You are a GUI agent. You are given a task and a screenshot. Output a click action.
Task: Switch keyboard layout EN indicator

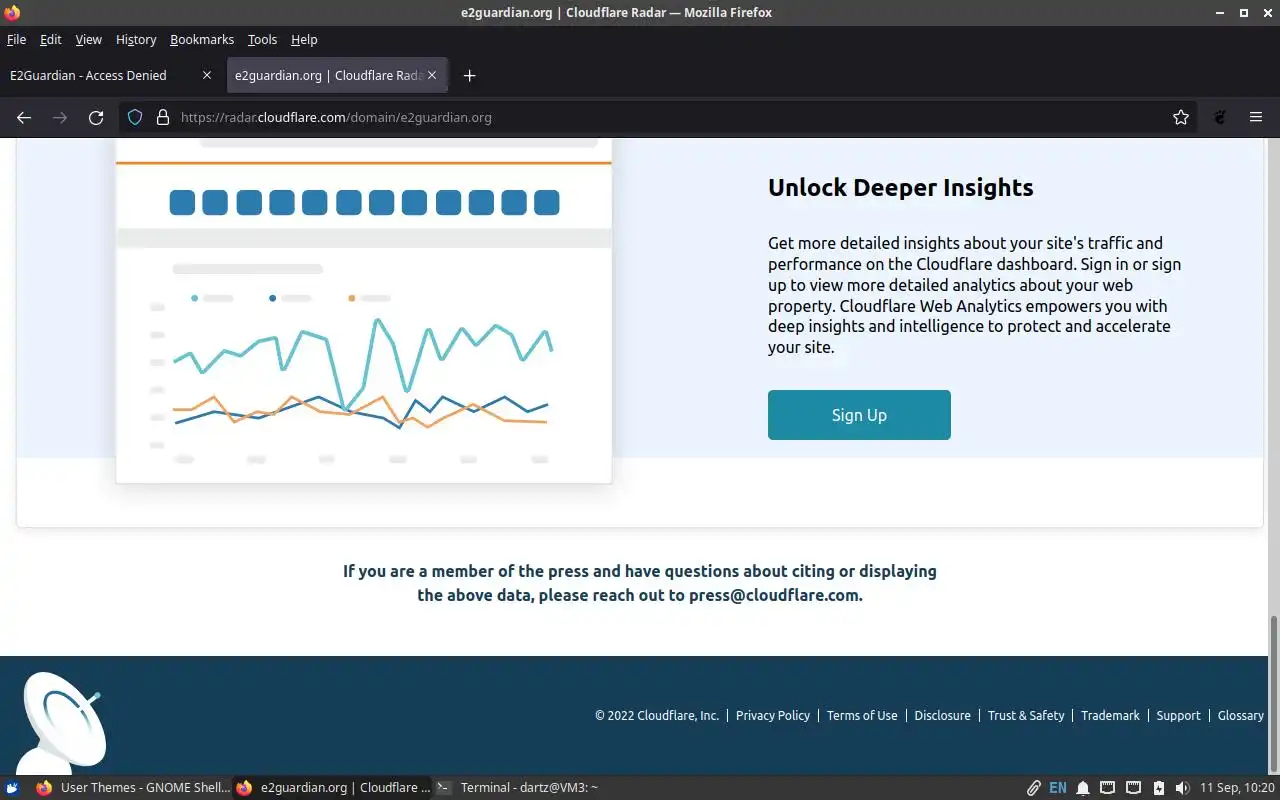pyautogui.click(x=1058, y=788)
